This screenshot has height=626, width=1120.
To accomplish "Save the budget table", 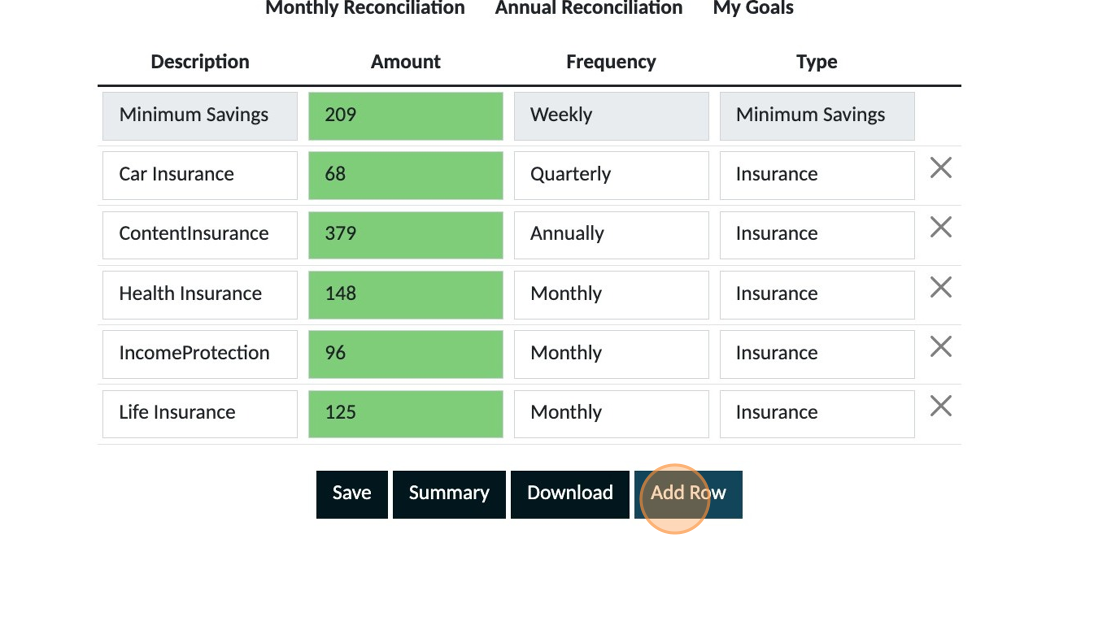I will pos(352,495).
